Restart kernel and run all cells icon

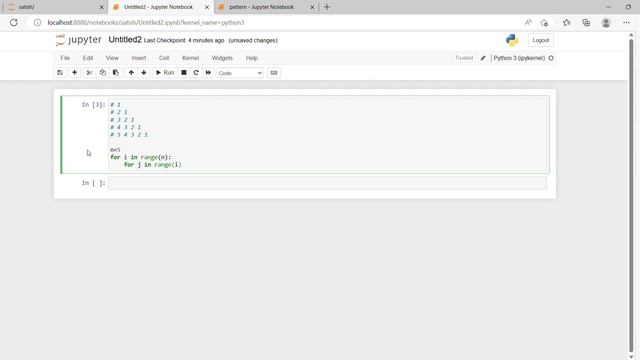pyautogui.click(x=208, y=73)
